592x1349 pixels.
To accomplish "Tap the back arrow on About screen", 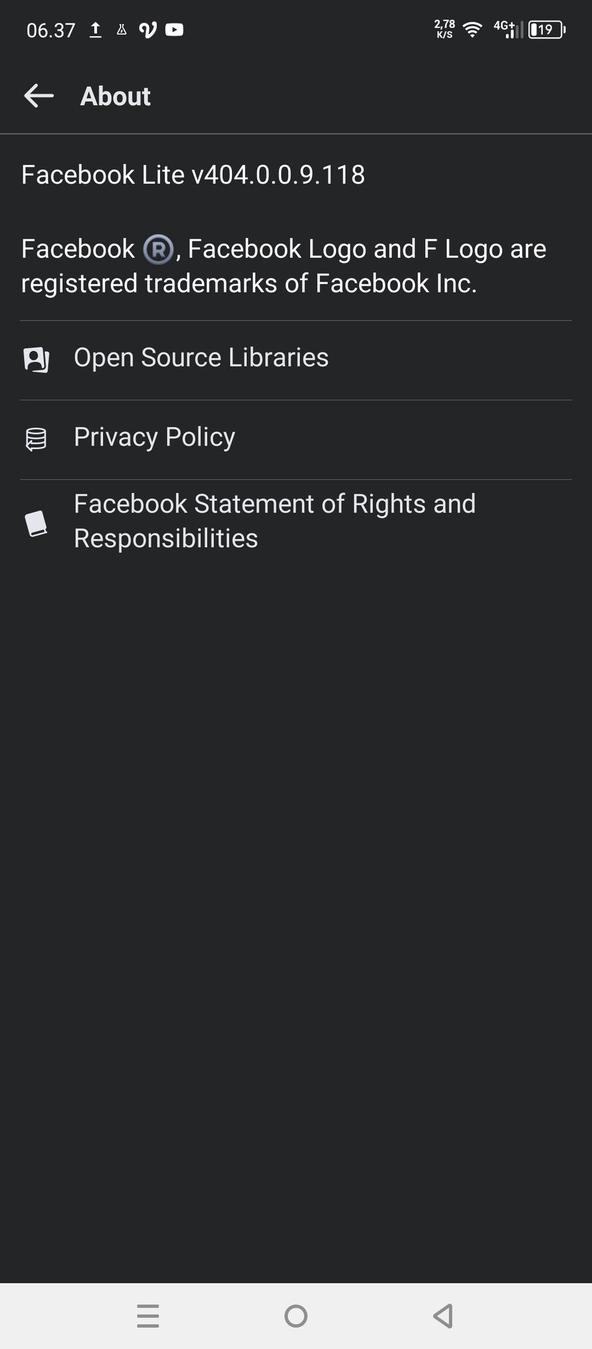I will (x=38, y=95).
